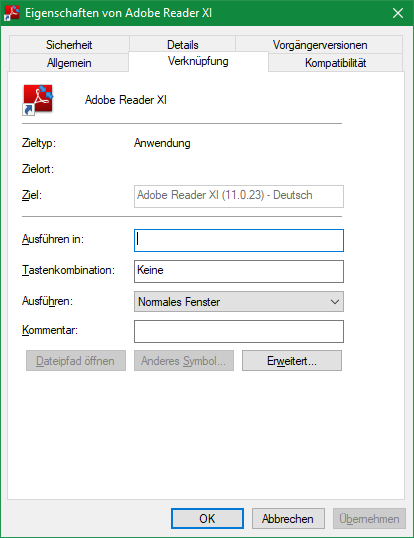Viewport: 414px width, 538px height.
Task: Click the Übernehmen button
Action: pos(369,518)
